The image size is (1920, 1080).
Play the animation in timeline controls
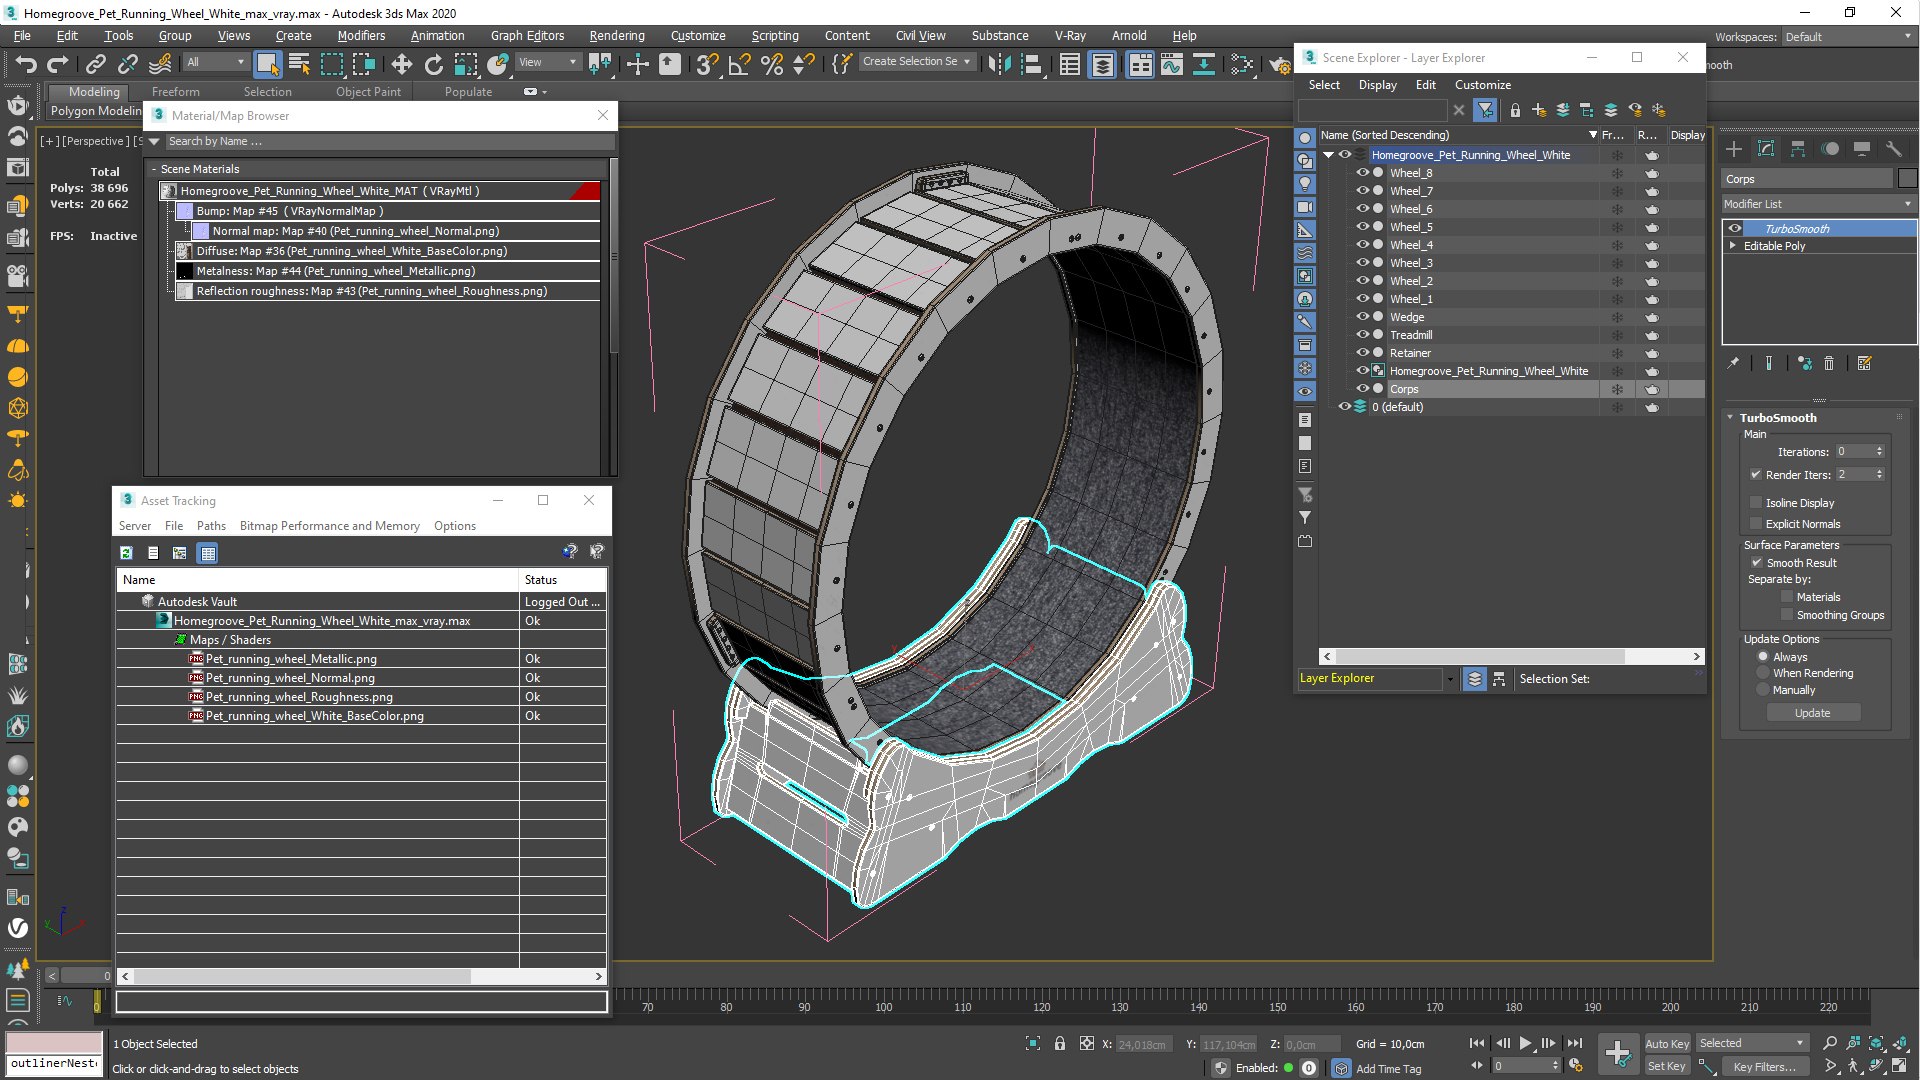click(1525, 1043)
